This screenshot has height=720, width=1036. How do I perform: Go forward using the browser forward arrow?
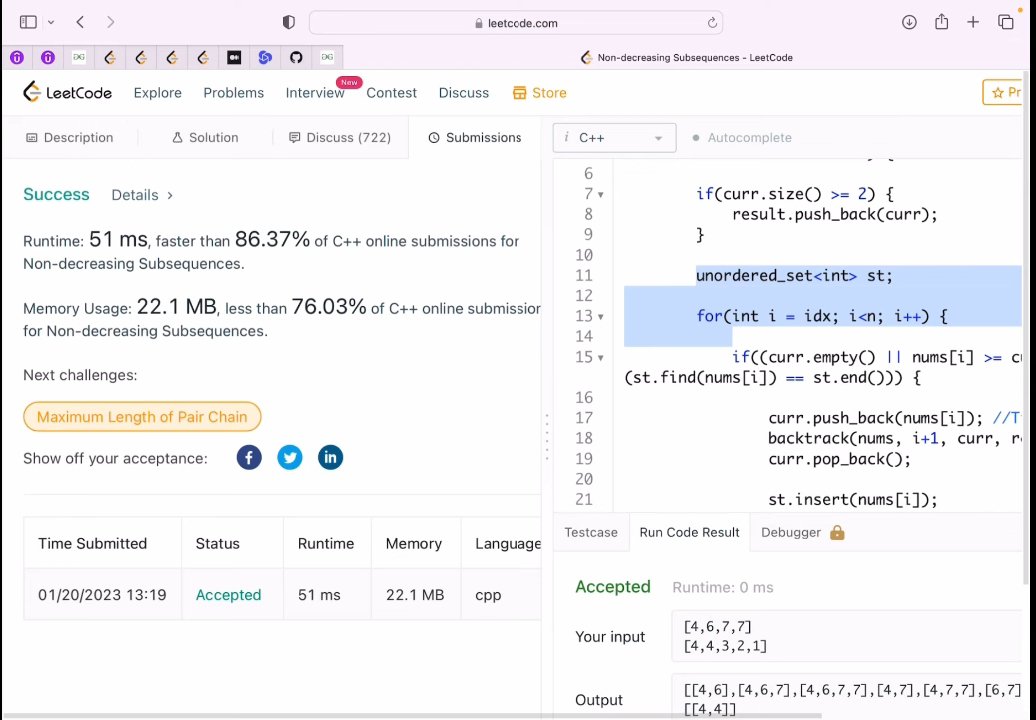pyautogui.click(x=110, y=22)
